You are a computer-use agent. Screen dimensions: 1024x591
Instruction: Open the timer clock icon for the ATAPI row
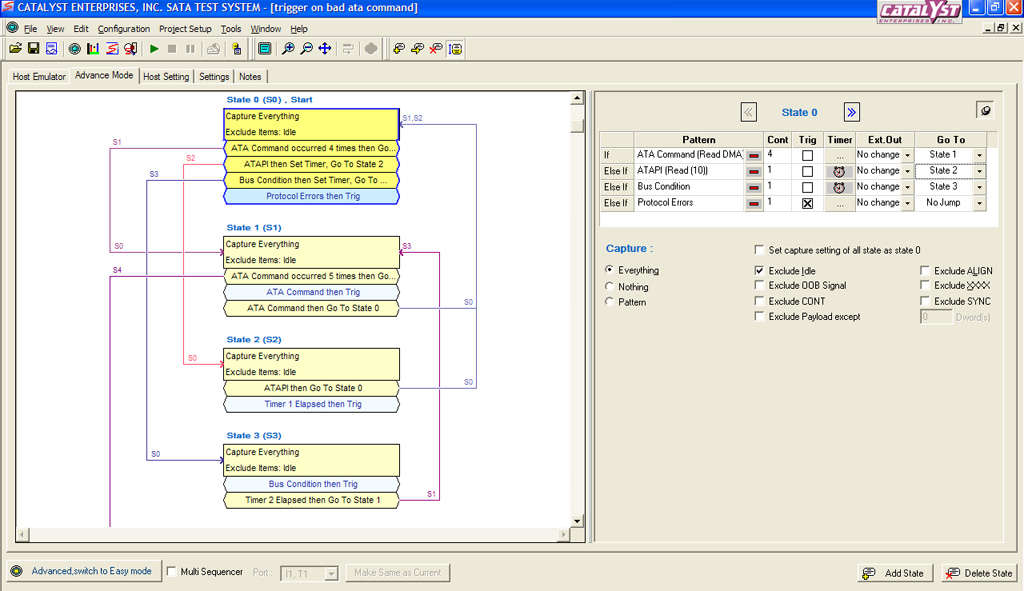[839, 171]
